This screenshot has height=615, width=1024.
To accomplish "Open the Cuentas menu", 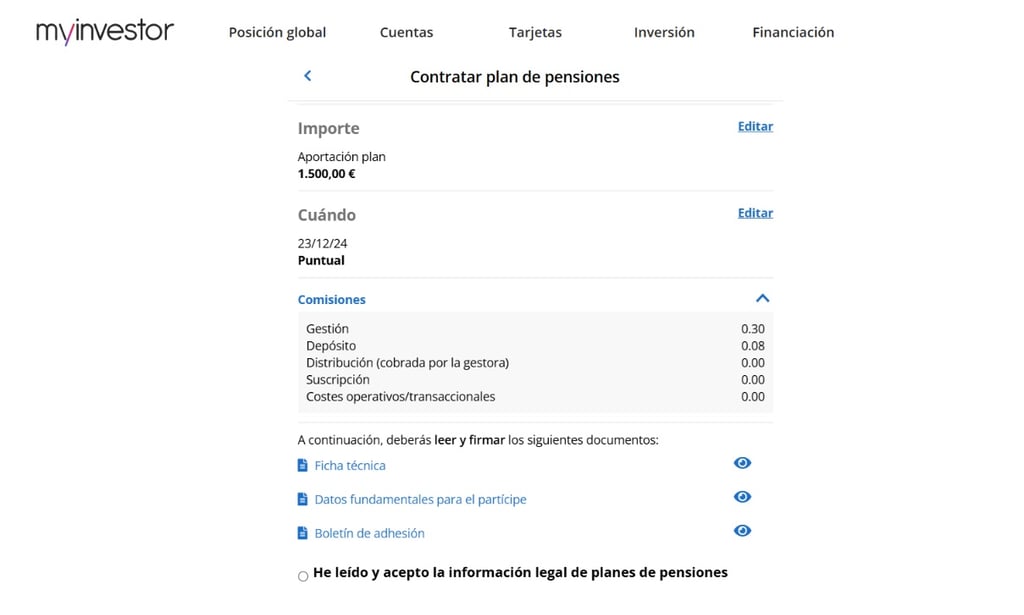I will pyautogui.click(x=406, y=32).
